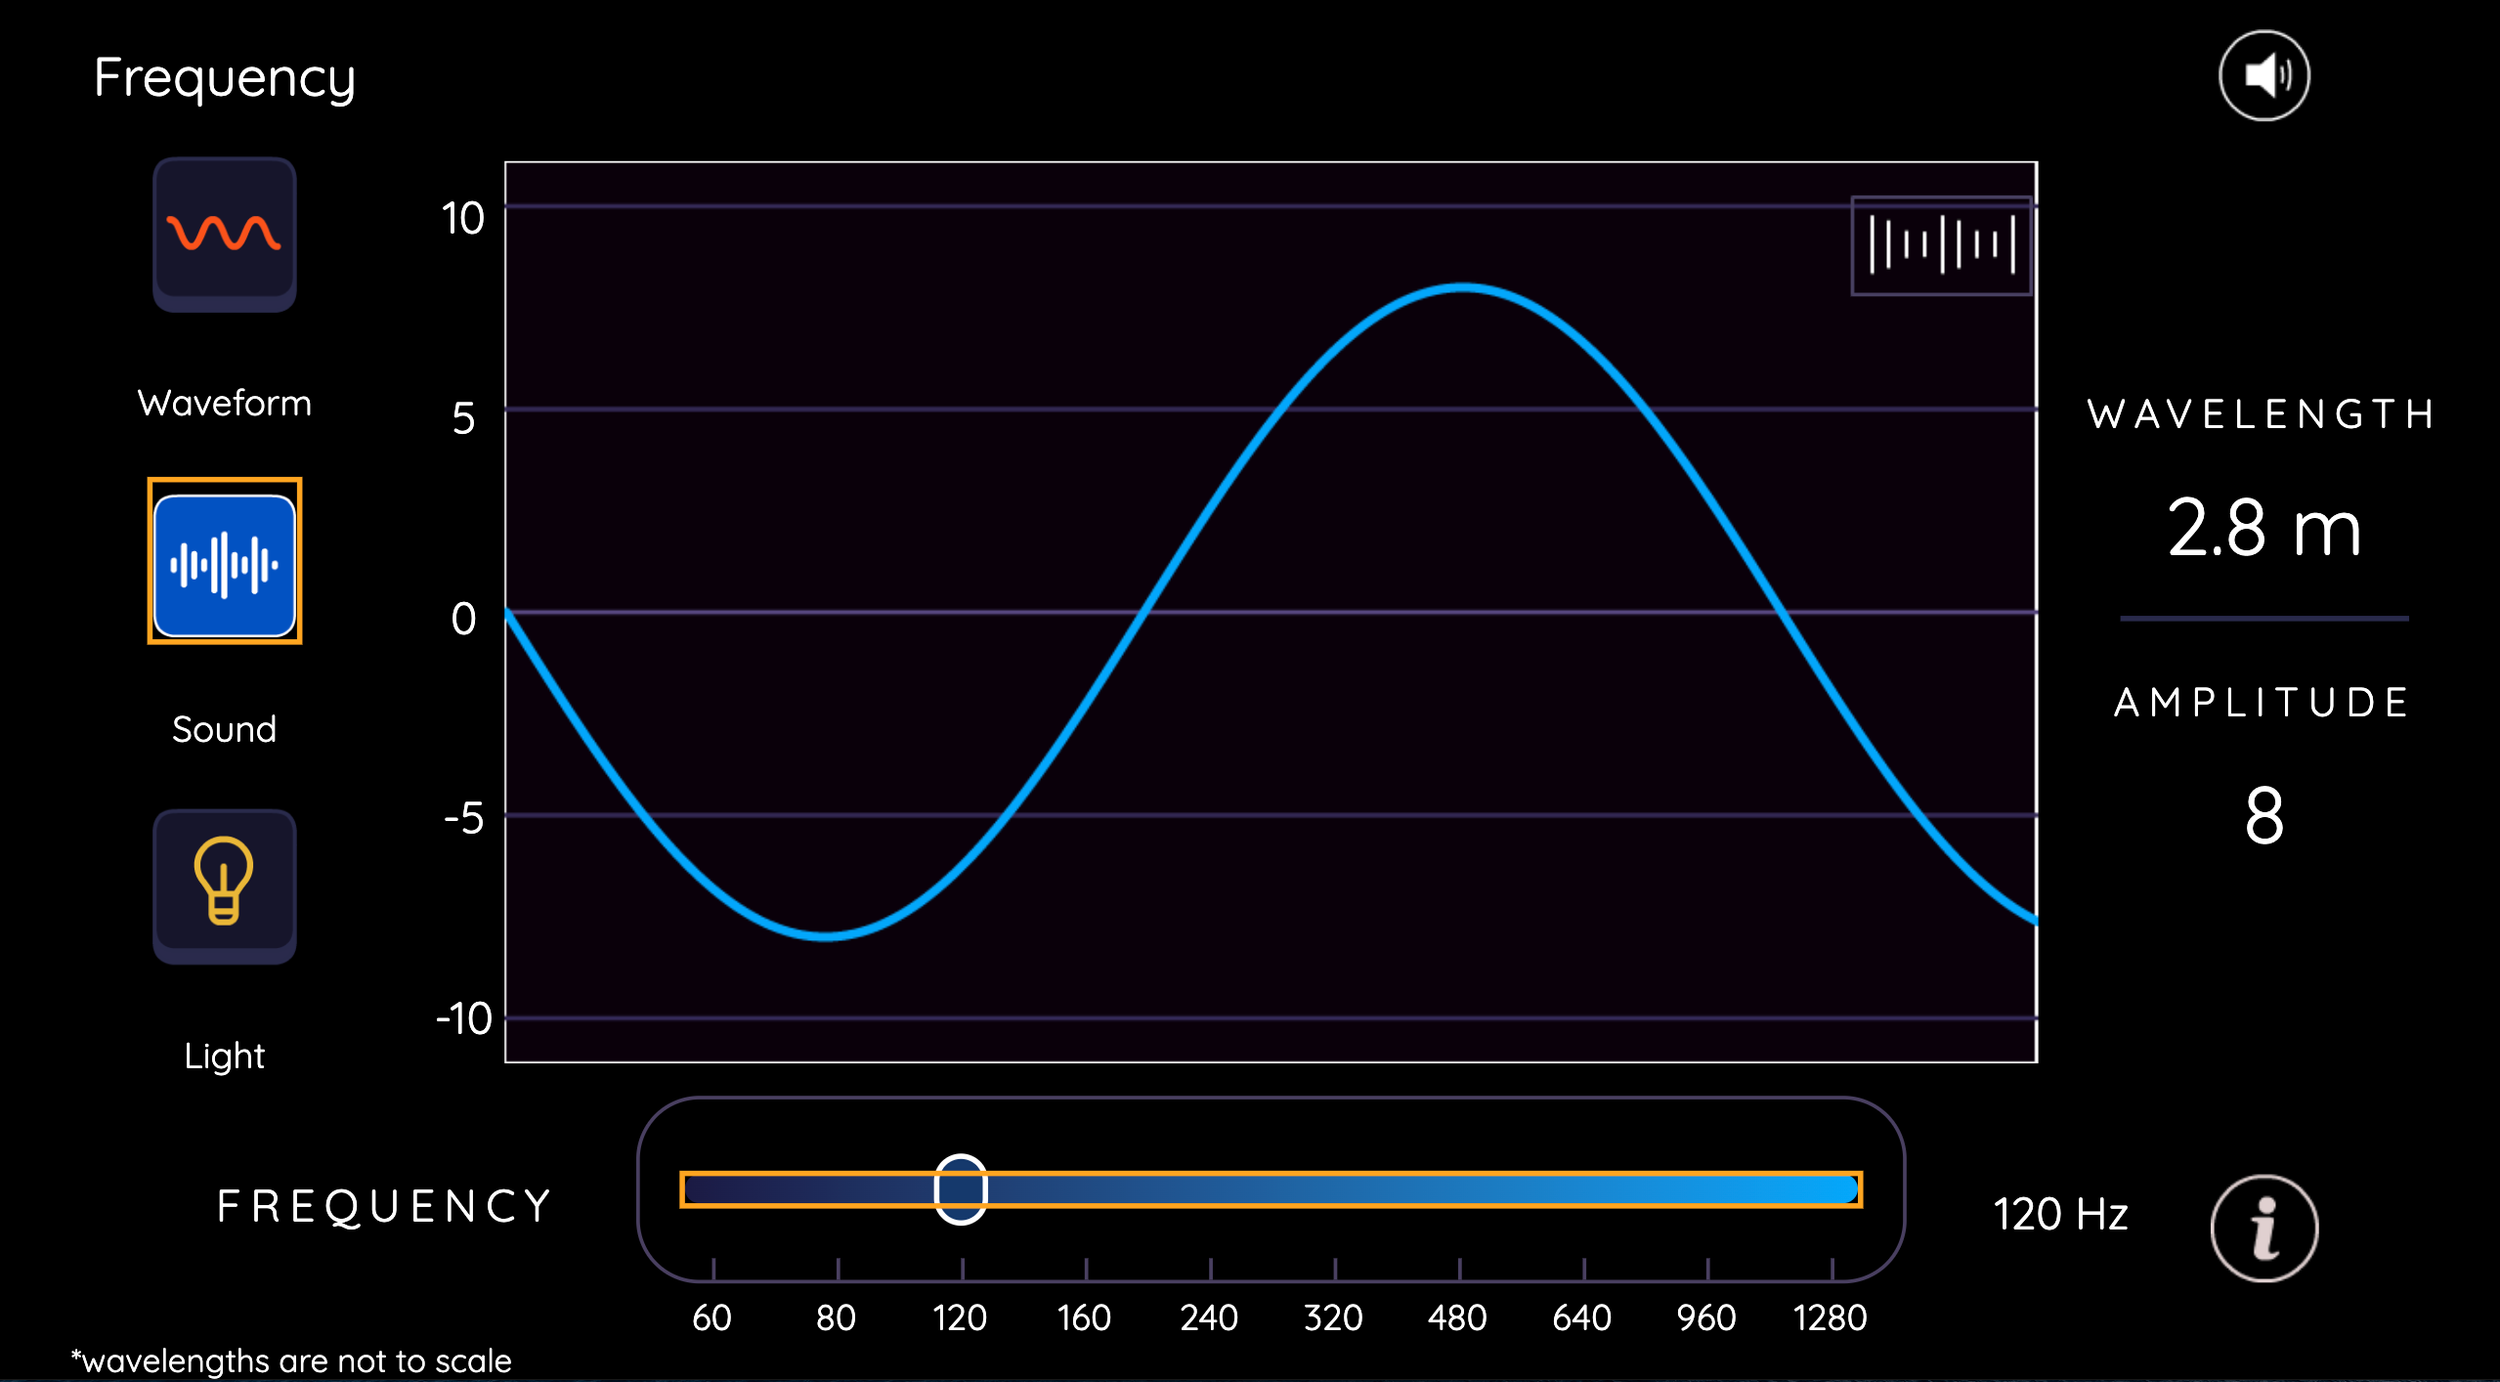2500x1382 pixels.
Task: Set frequency slider to 60 tick
Action: click(713, 1189)
